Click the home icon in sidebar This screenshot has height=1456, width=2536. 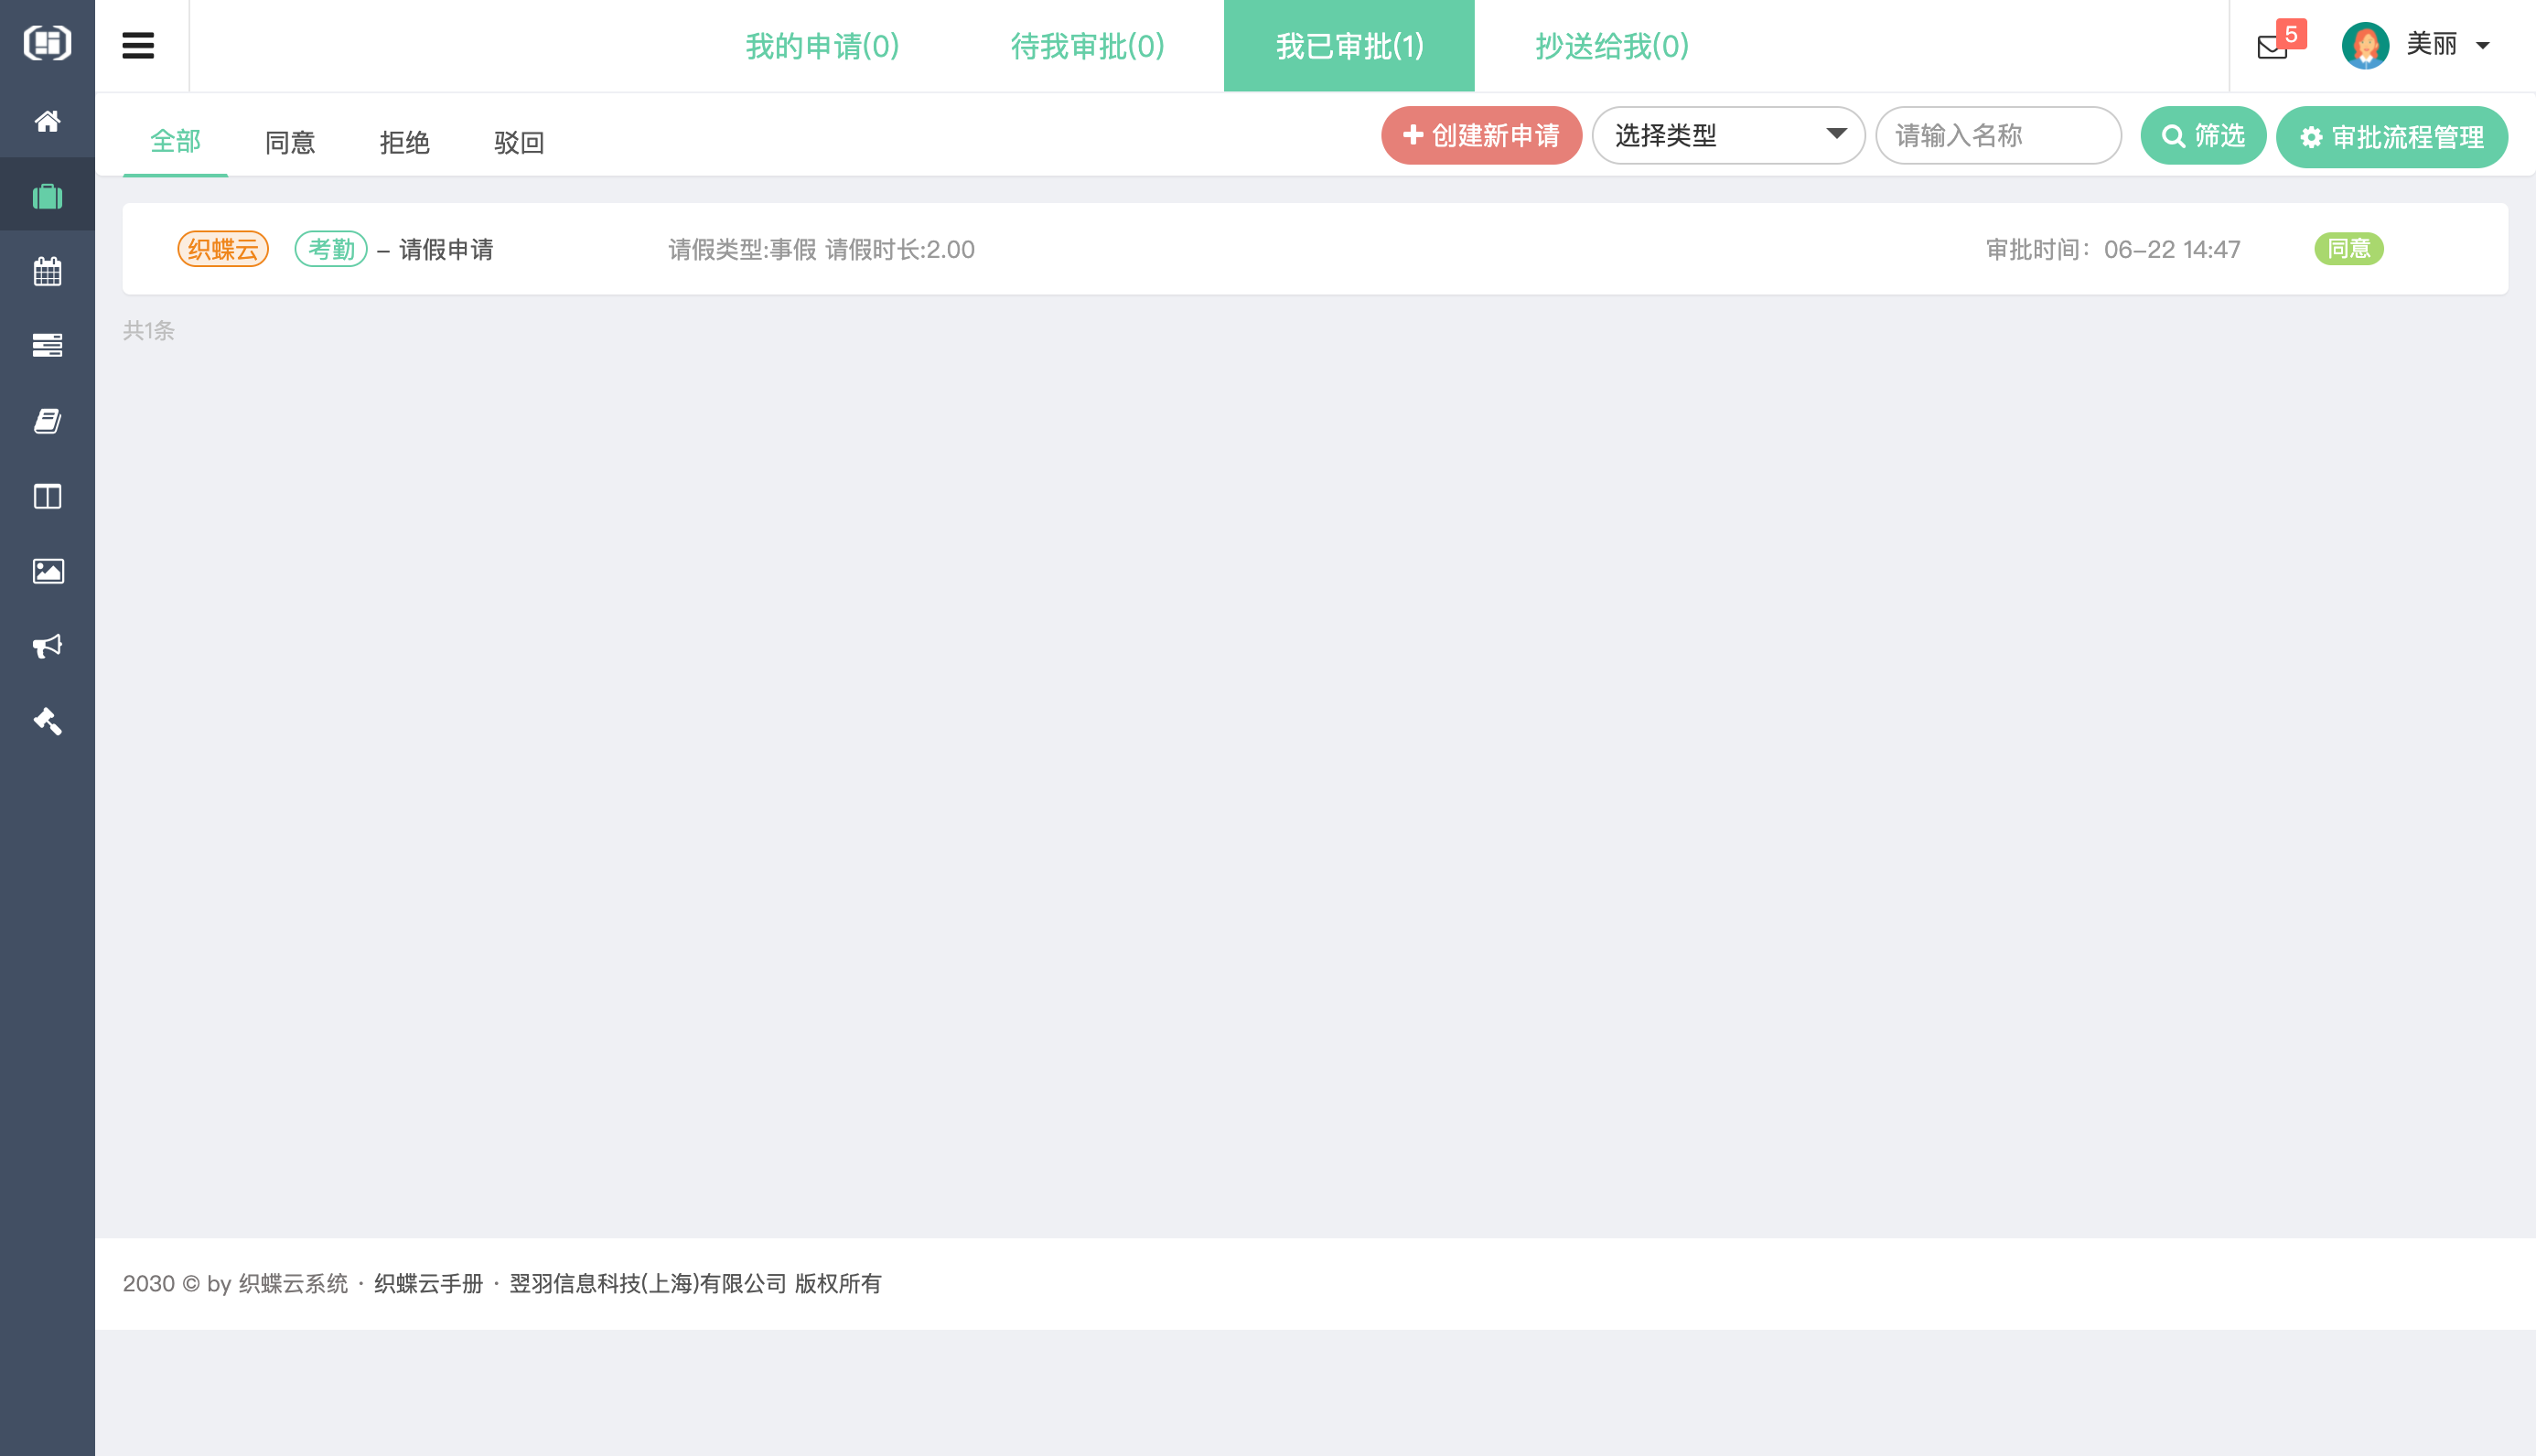[47, 121]
